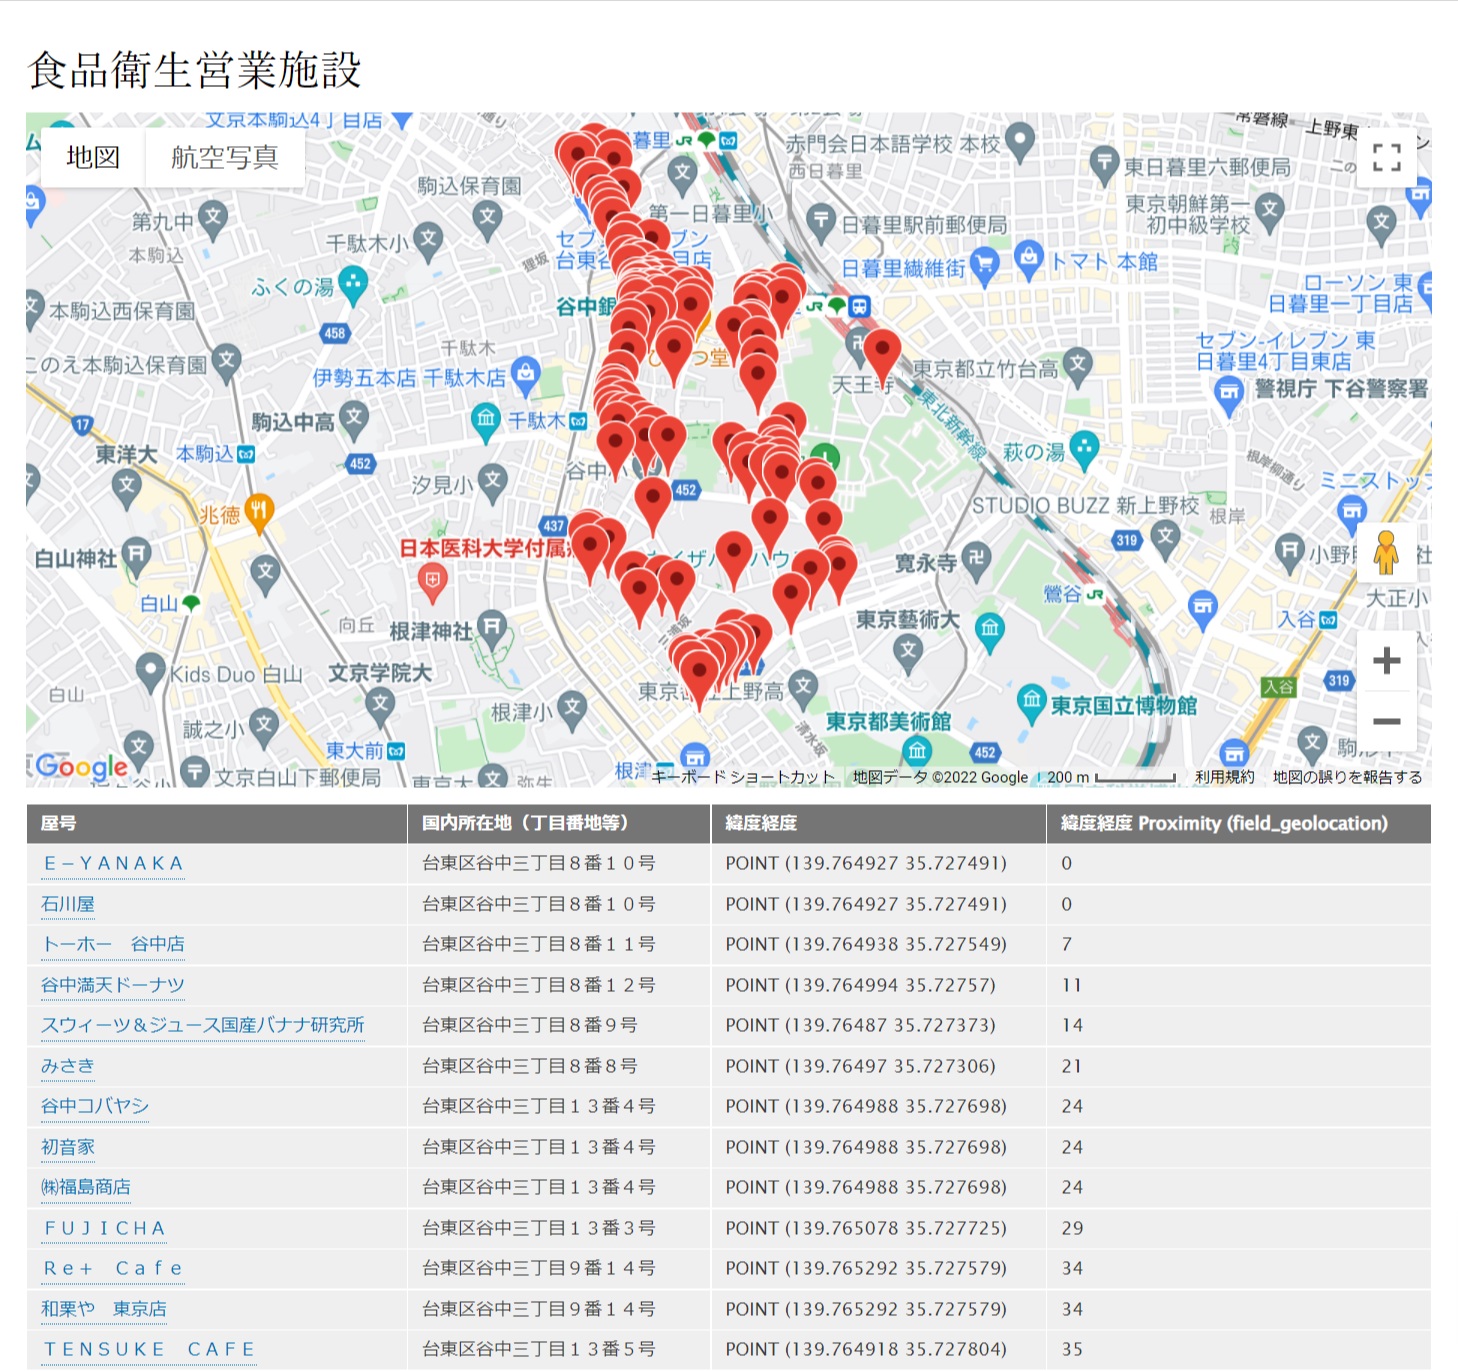
Task: Open the ＴＥＮＳＵＫＥ ＣＡＦＥ link
Action: tap(149, 1349)
